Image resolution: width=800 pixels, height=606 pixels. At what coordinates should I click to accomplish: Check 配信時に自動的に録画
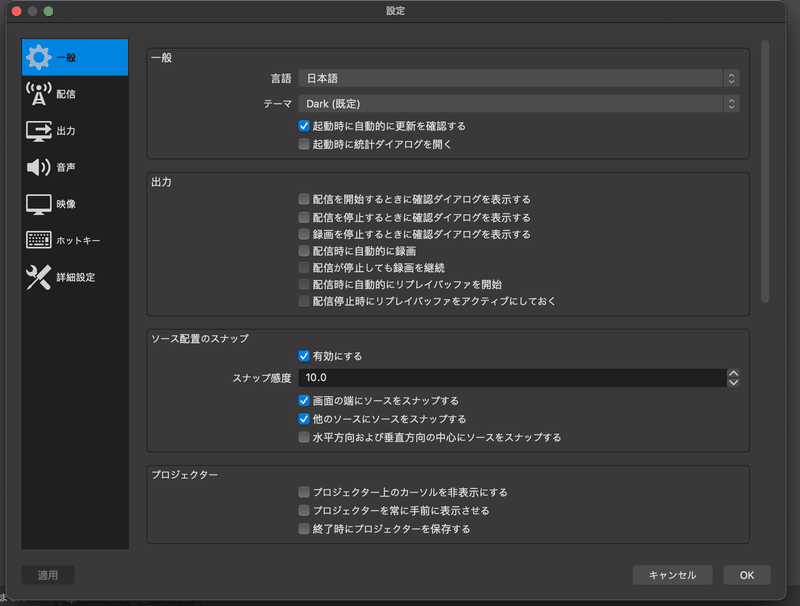point(304,250)
